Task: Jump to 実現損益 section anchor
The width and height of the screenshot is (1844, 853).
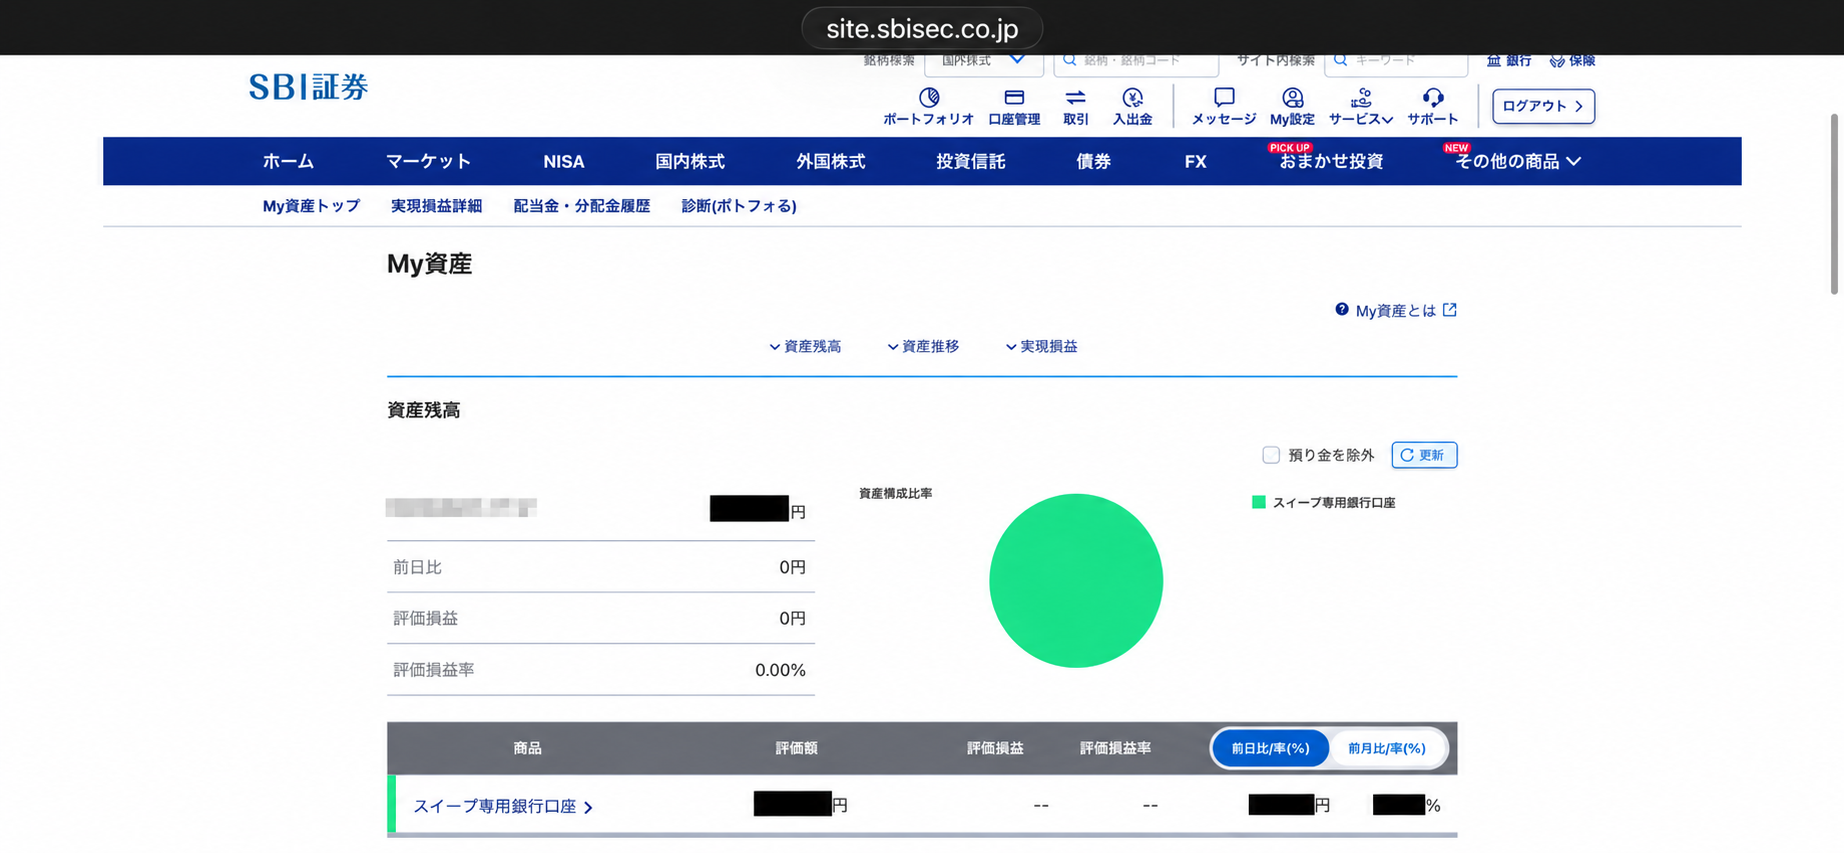Action: pyautogui.click(x=1041, y=346)
